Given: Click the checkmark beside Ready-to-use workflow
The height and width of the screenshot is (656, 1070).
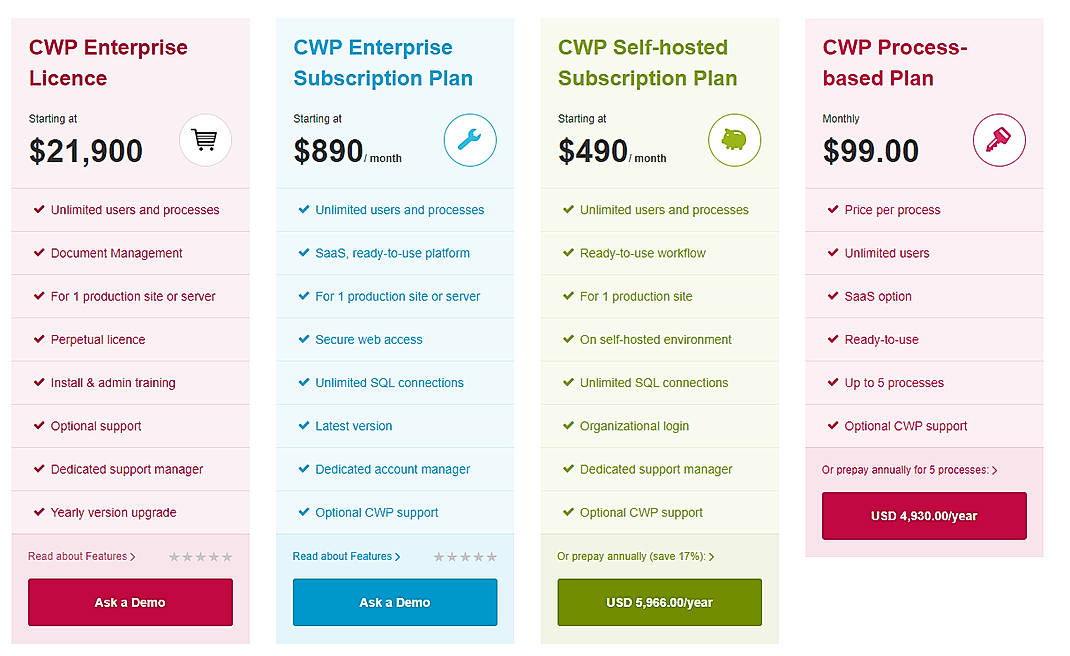Looking at the screenshot, I should point(568,253).
